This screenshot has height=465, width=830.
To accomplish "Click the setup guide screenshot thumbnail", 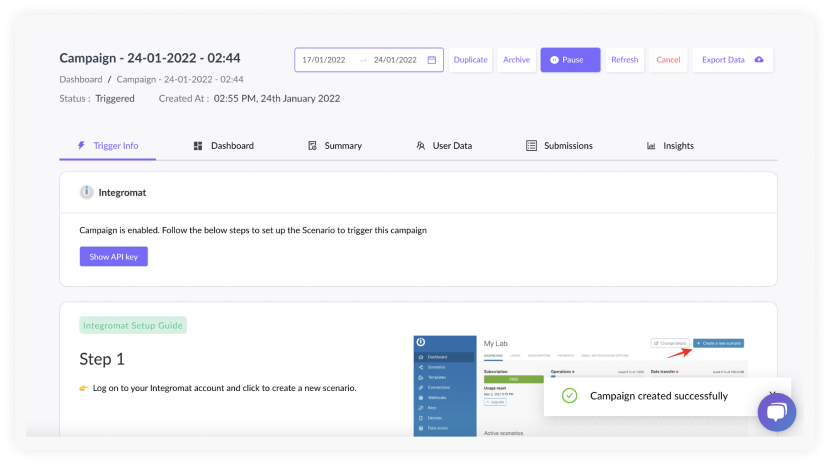I will [581, 386].
